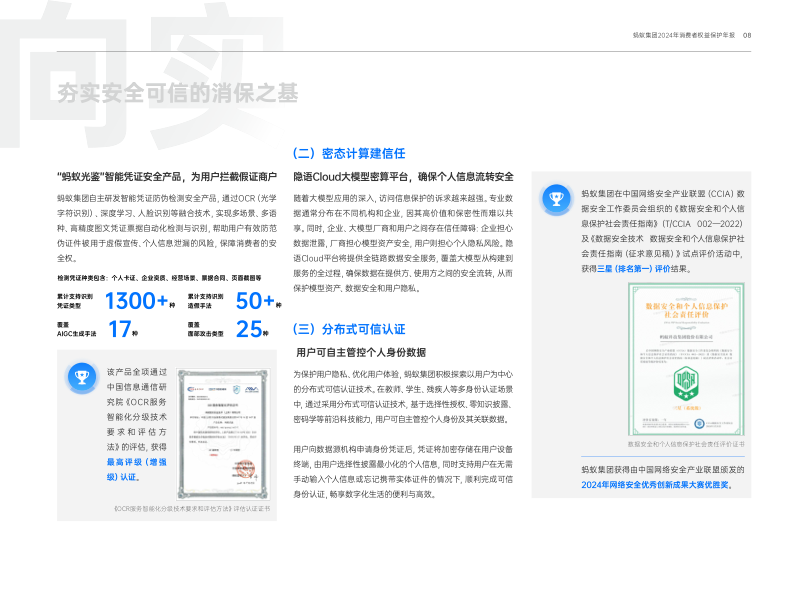Click label 覆盖AIGC生成手法

point(77,329)
